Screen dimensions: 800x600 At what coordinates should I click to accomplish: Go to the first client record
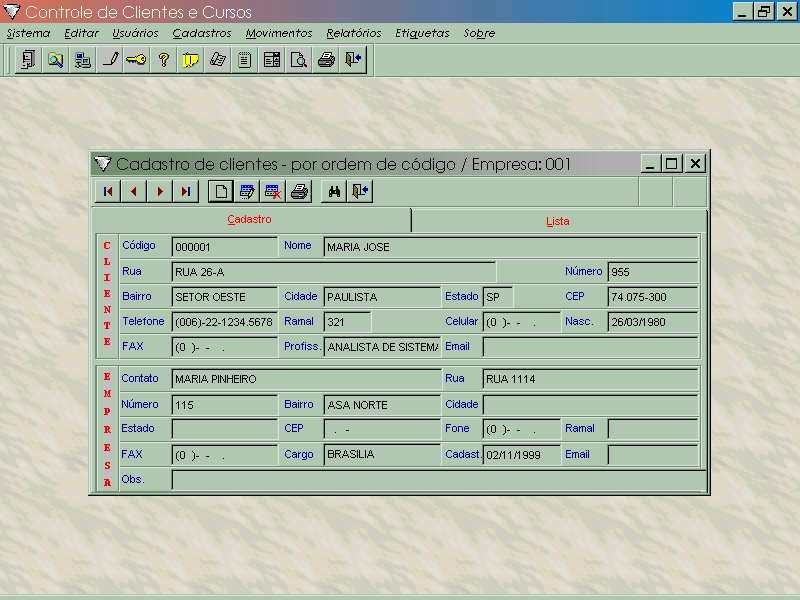(107, 192)
